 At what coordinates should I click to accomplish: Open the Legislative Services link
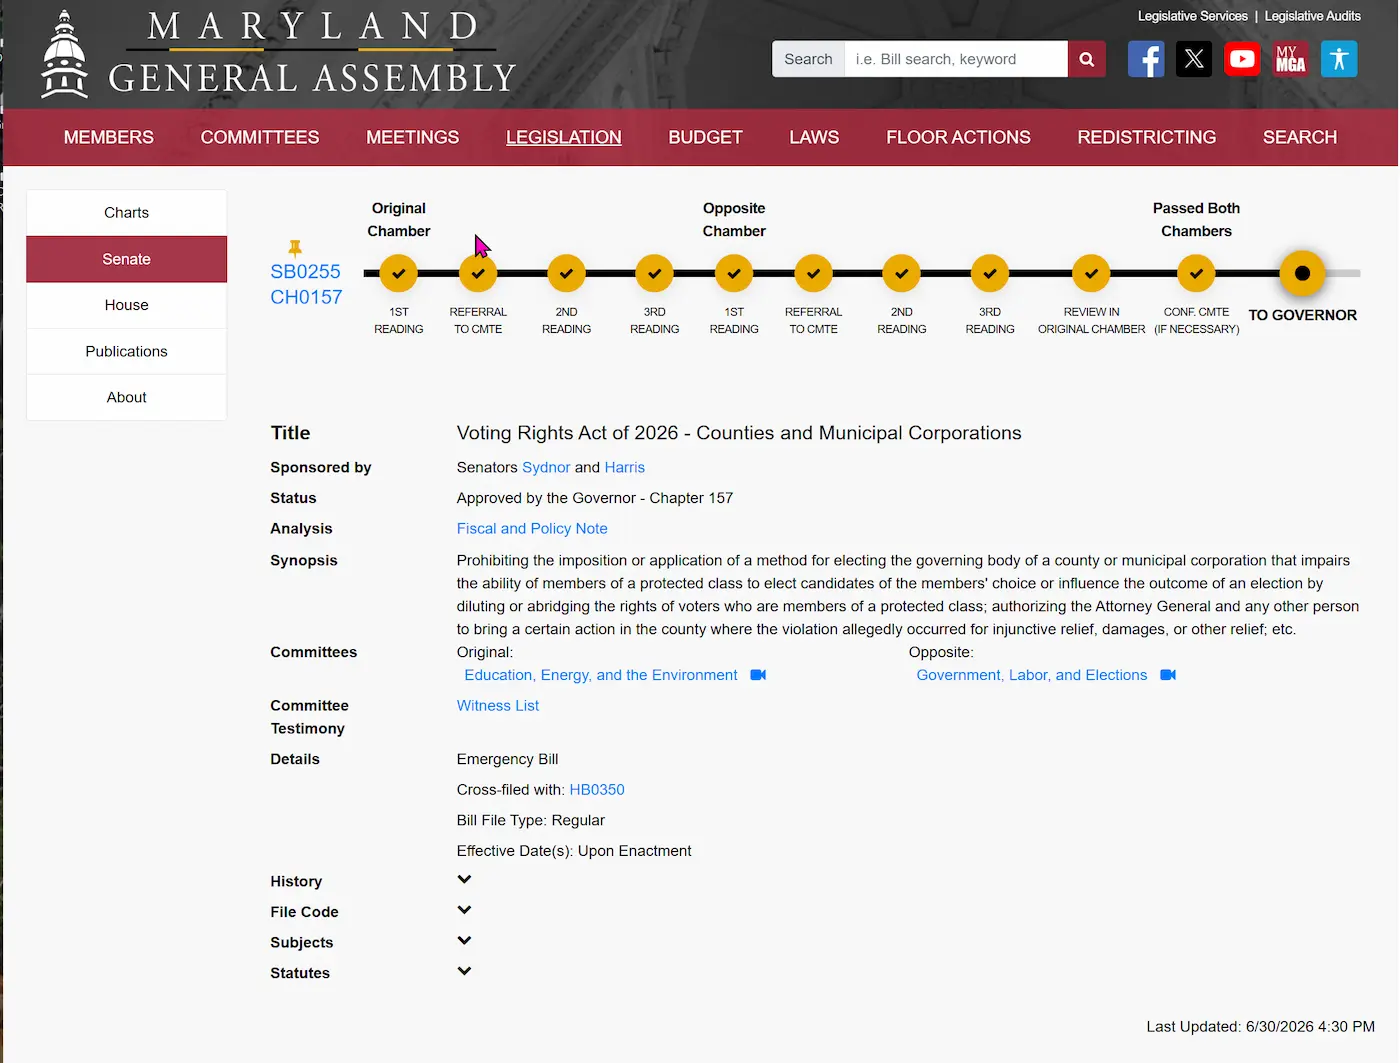pos(1193,16)
